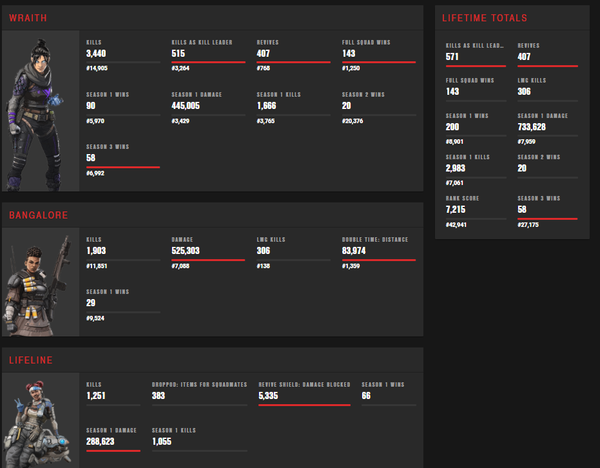Click Lifetime Totals Season 1 Kills value 2,983
This screenshot has height=468, width=600.
tap(455, 168)
